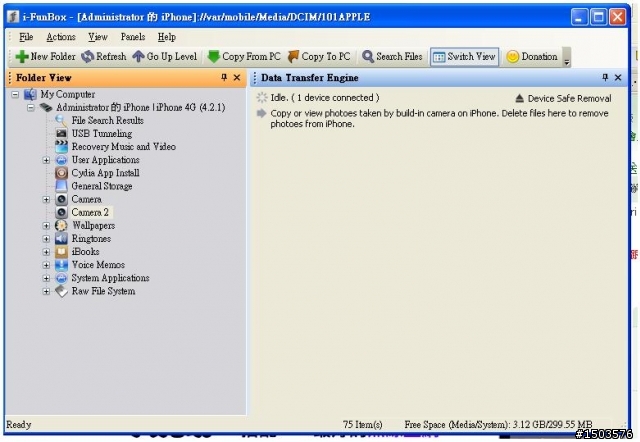
Task: Click the Voice Memos icon
Action: [61, 265]
